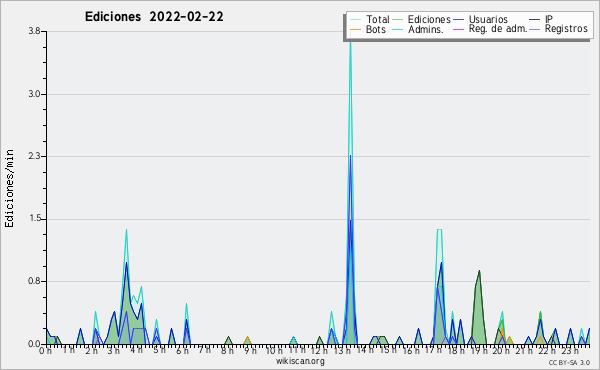This screenshot has height=370, width=600.
Task: Click the 1.5 y-axis value
Action: click(34, 219)
